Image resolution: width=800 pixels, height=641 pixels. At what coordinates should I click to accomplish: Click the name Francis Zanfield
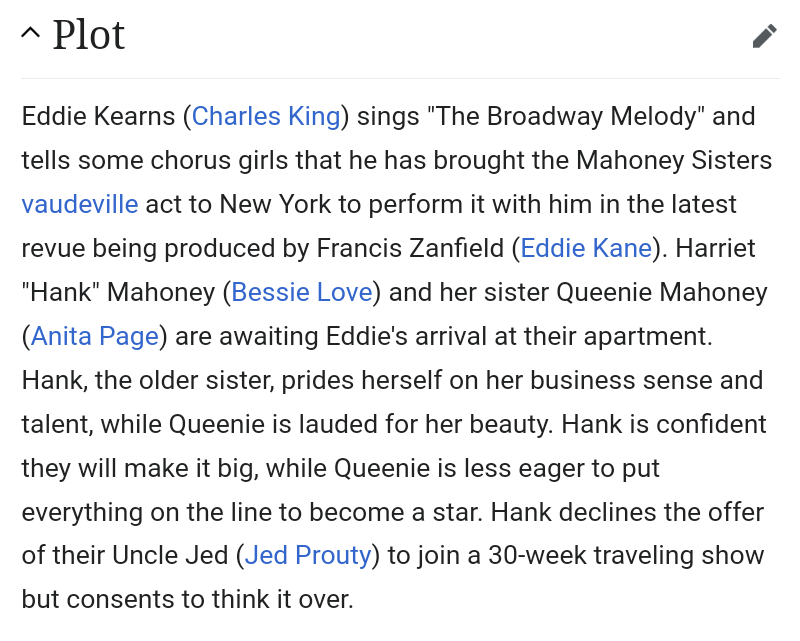(x=414, y=248)
